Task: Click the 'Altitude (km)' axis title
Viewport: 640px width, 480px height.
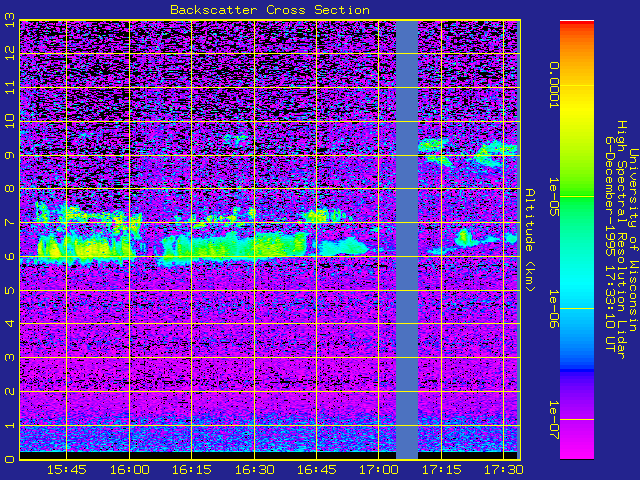Action: [530, 240]
